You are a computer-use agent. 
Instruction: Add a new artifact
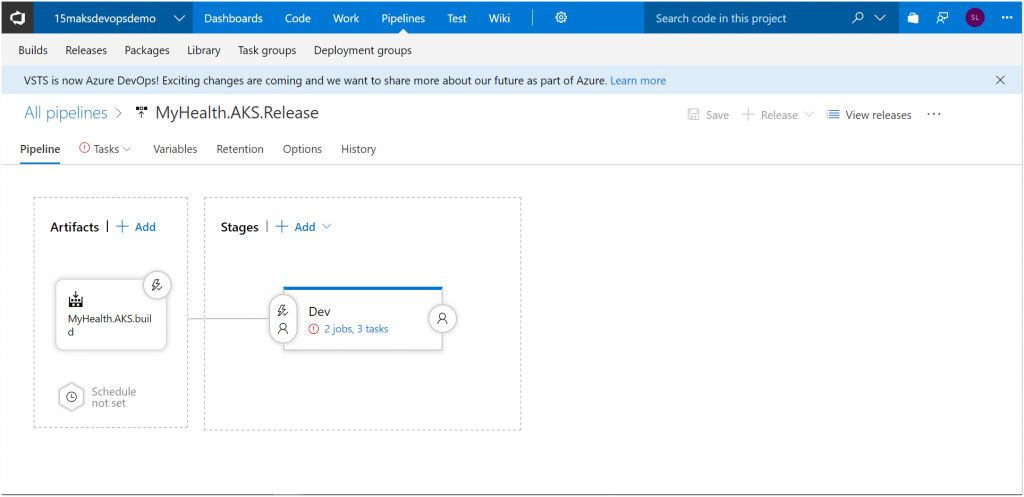(x=136, y=227)
